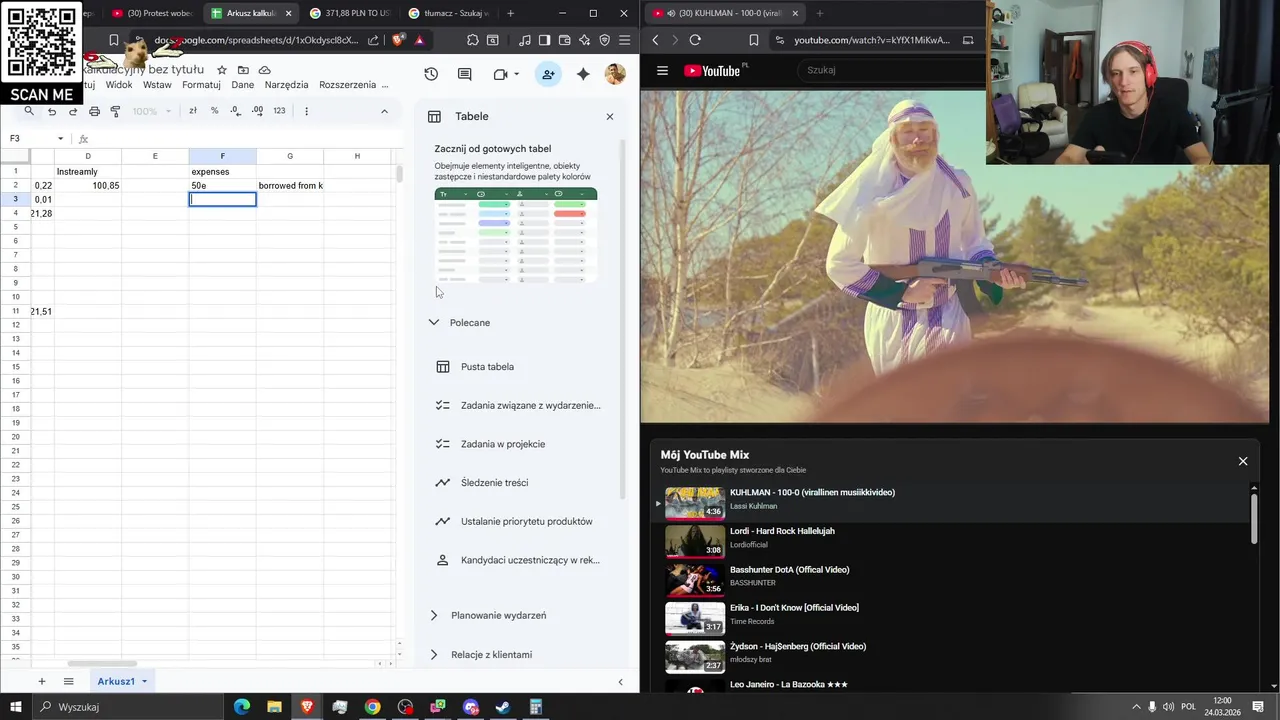Start a Meet call camera icon
1280x720 pixels.
500,74
